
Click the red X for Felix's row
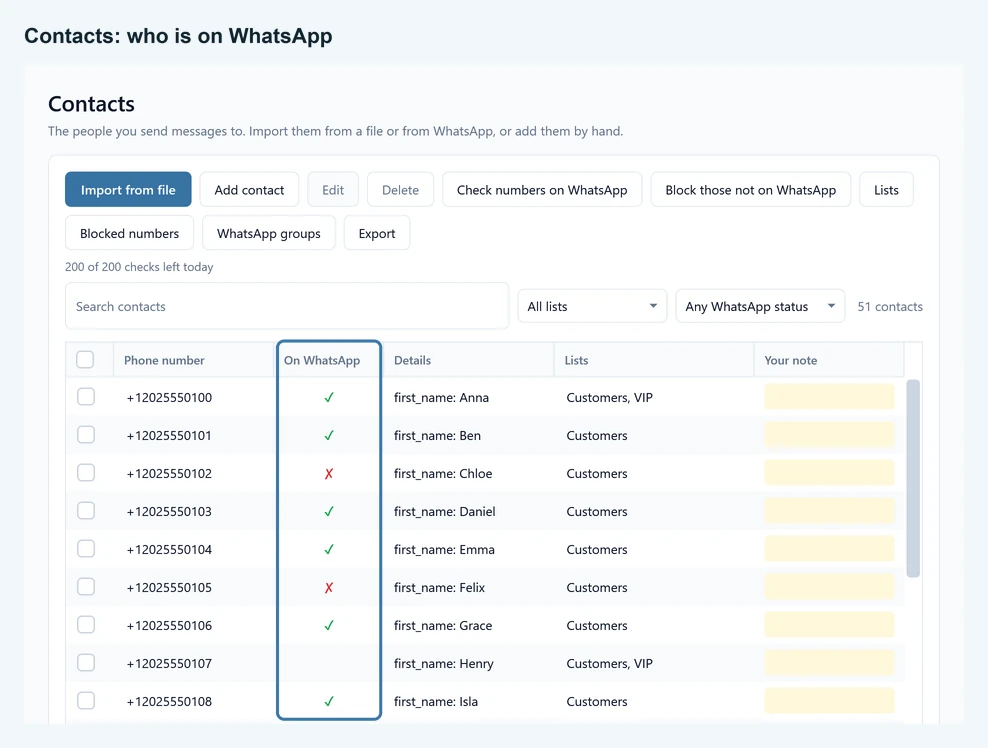click(329, 587)
